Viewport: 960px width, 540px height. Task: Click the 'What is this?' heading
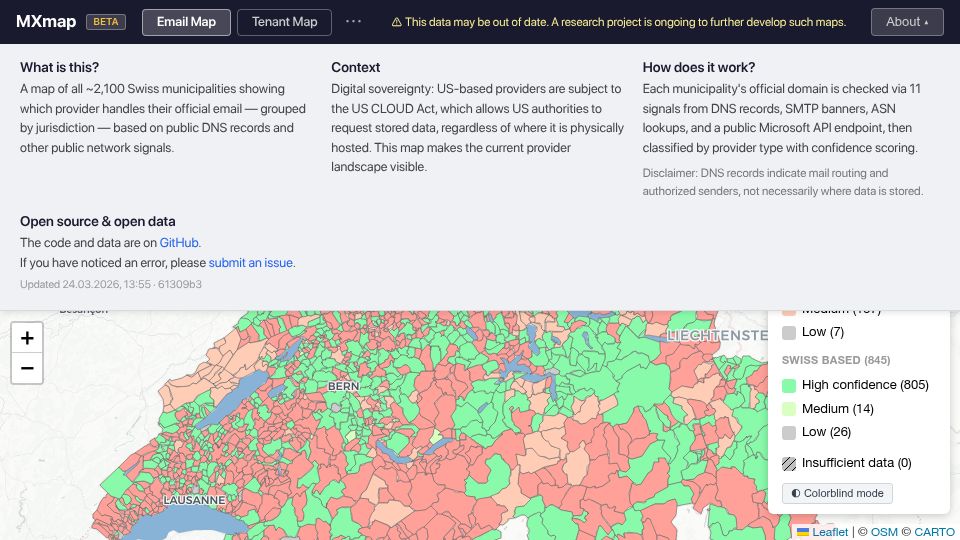pos(59,67)
